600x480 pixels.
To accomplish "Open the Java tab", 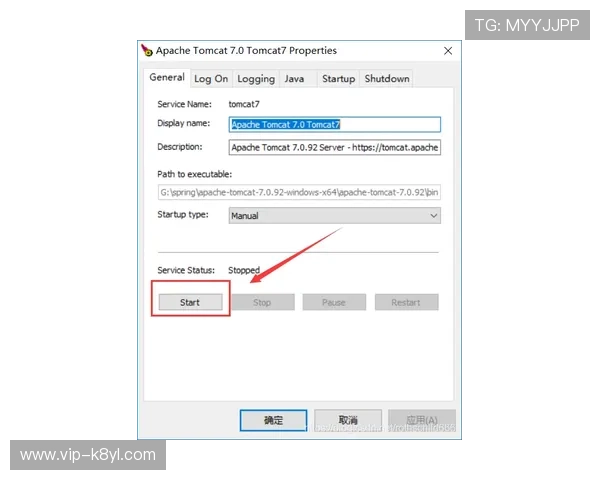I will [294, 79].
